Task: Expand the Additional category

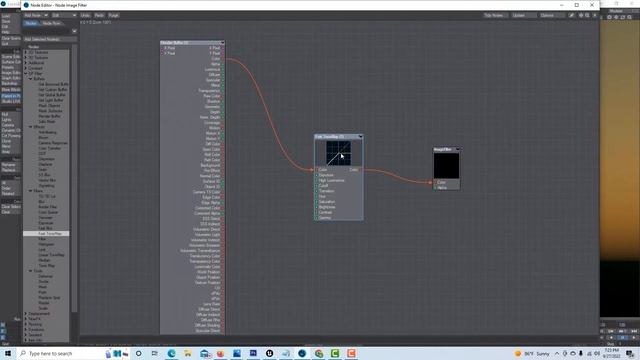Action: (x=26, y=63)
